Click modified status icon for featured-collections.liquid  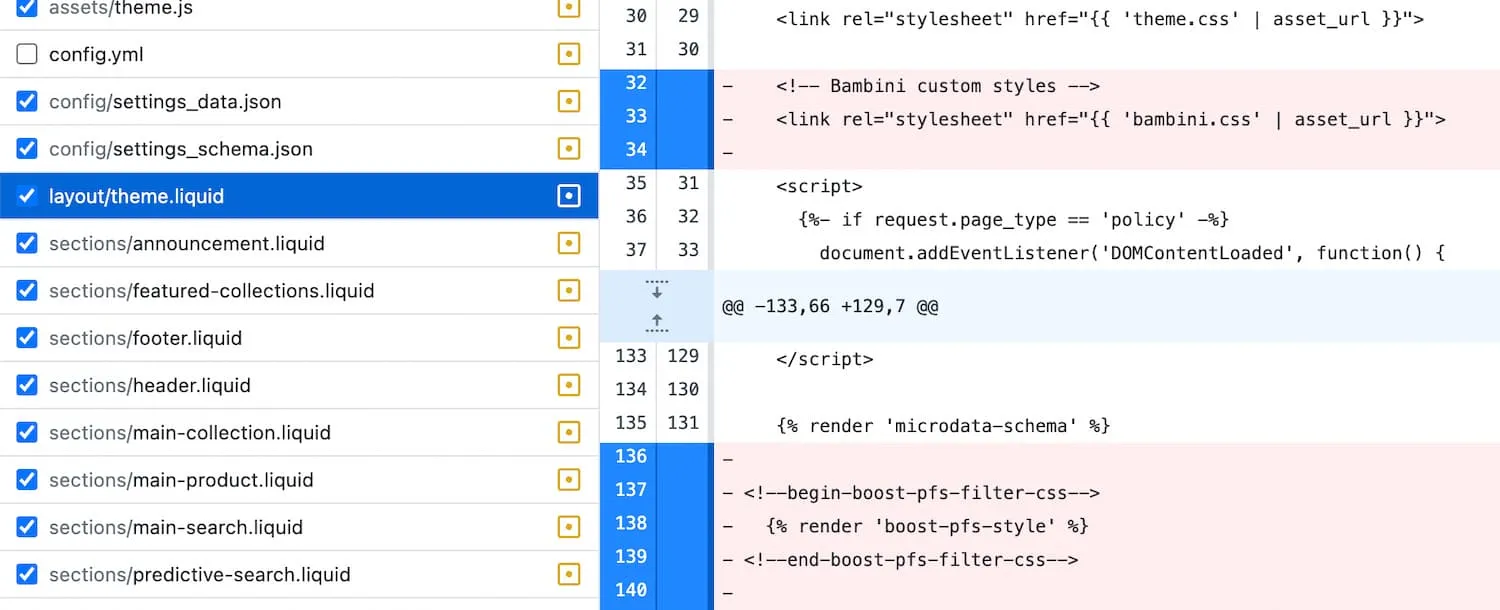[x=569, y=291]
